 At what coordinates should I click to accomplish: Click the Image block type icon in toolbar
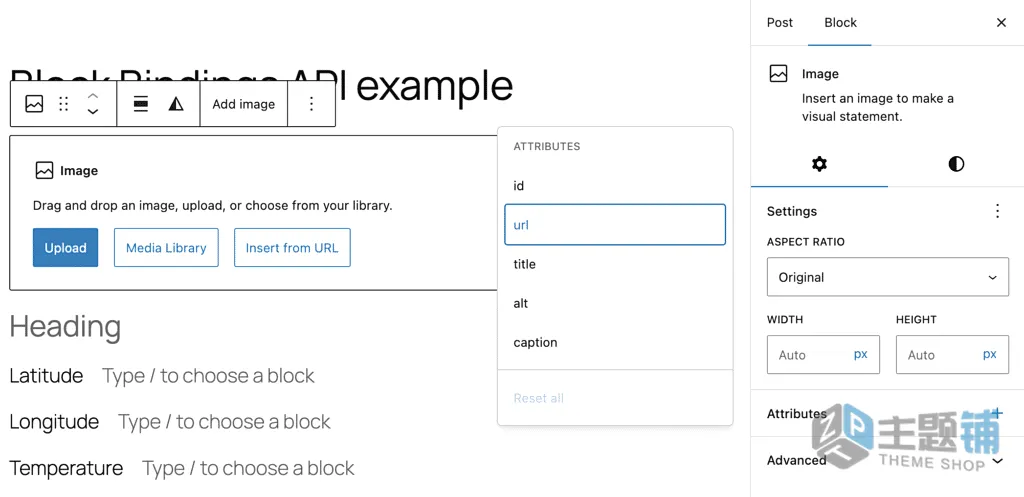point(34,104)
